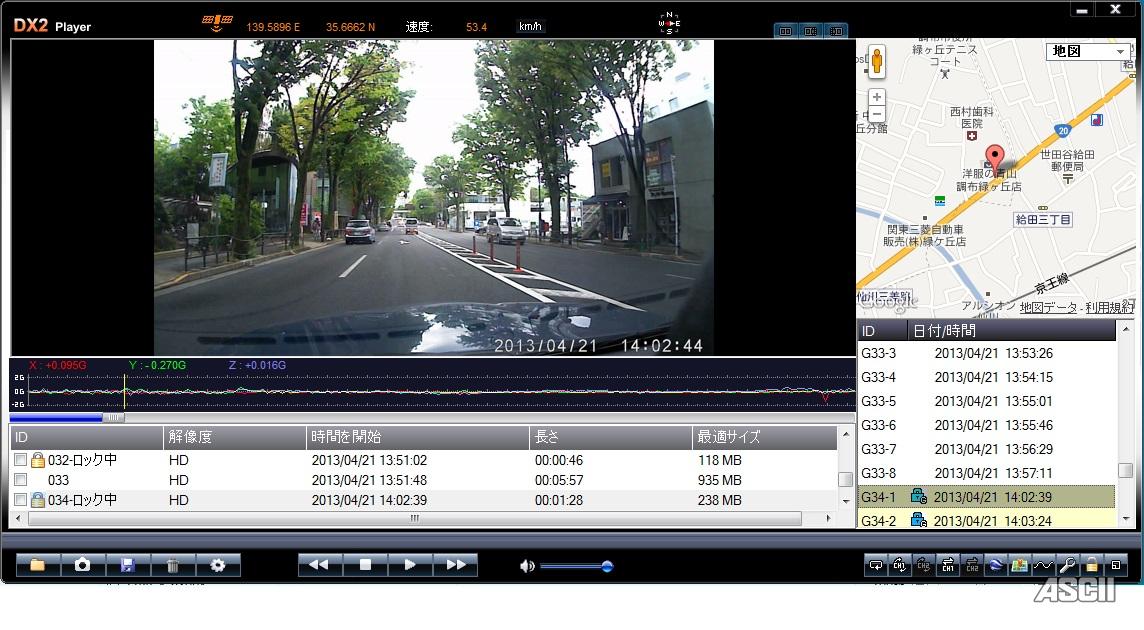Open the 地図 map type dropdown
Viewport: 1144px width, 630px height.
pyautogui.click(x=1088, y=51)
